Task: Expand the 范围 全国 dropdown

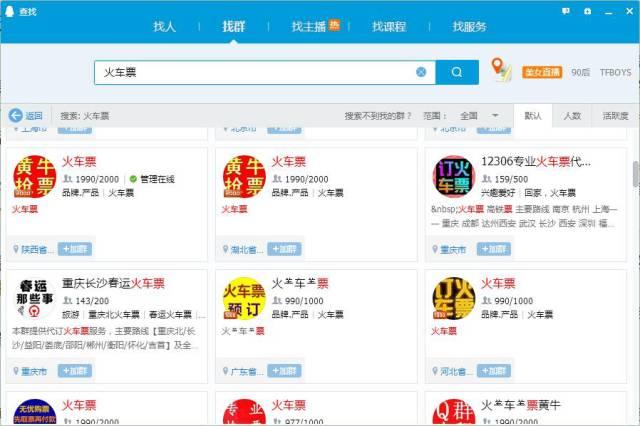Action: [x=495, y=115]
